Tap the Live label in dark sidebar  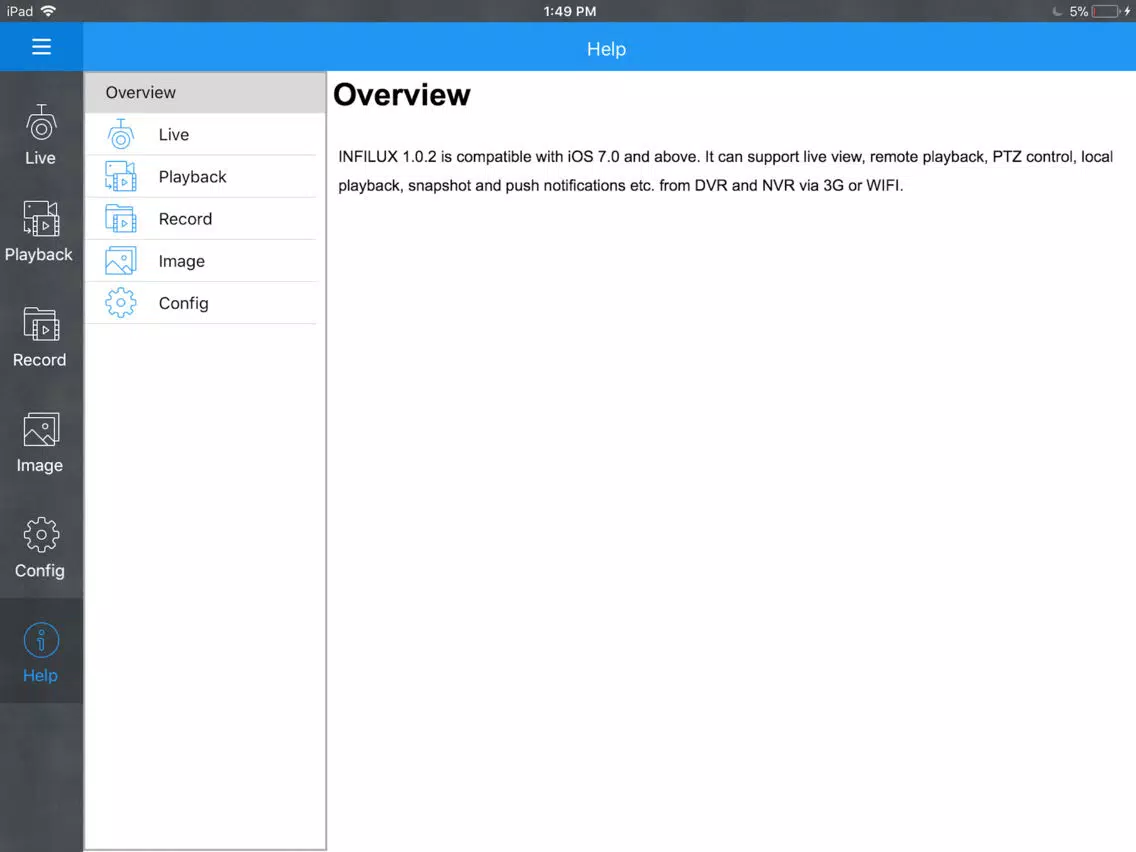click(x=41, y=158)
